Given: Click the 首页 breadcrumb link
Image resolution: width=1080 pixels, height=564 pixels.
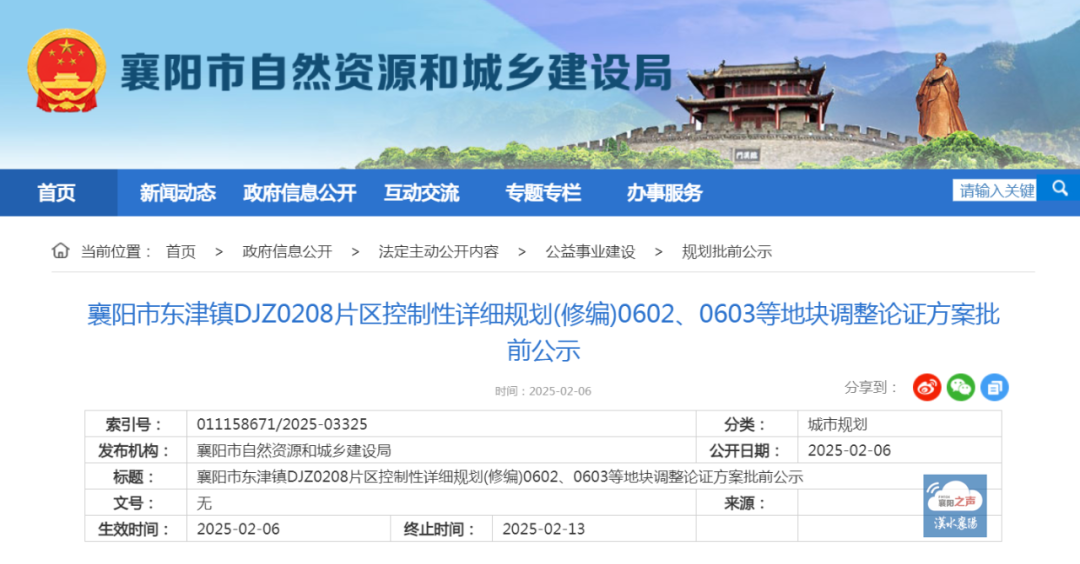Looking at the screenshot, I should point(181,252).
